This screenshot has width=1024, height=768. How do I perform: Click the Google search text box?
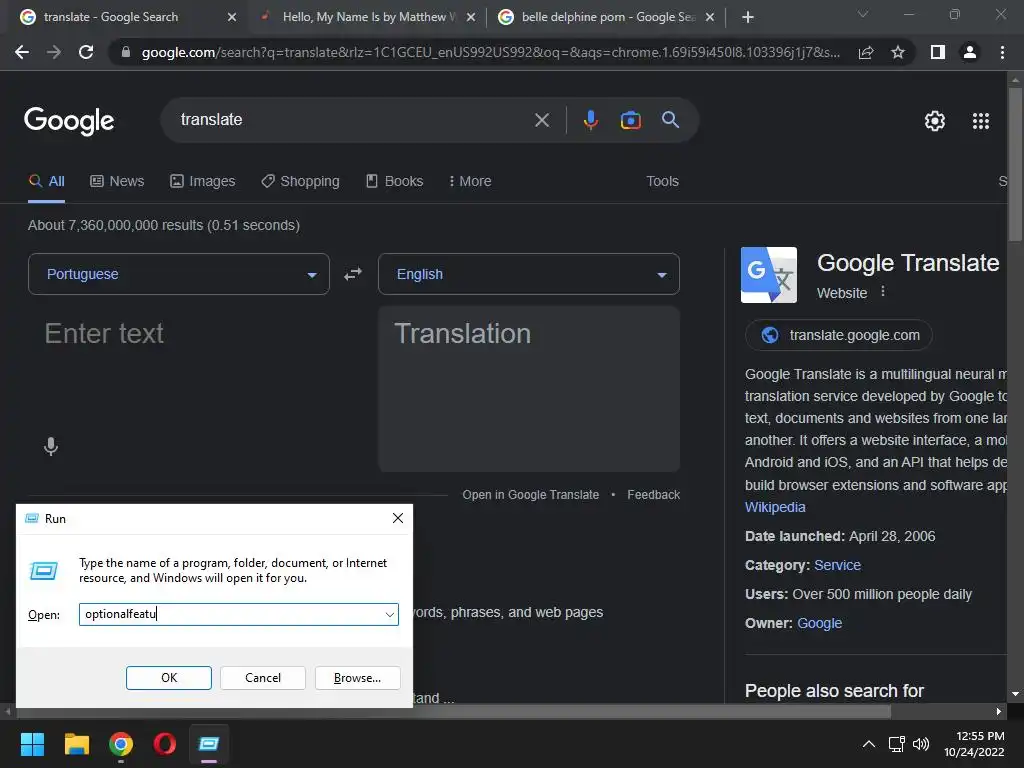[x=353, y=120]
